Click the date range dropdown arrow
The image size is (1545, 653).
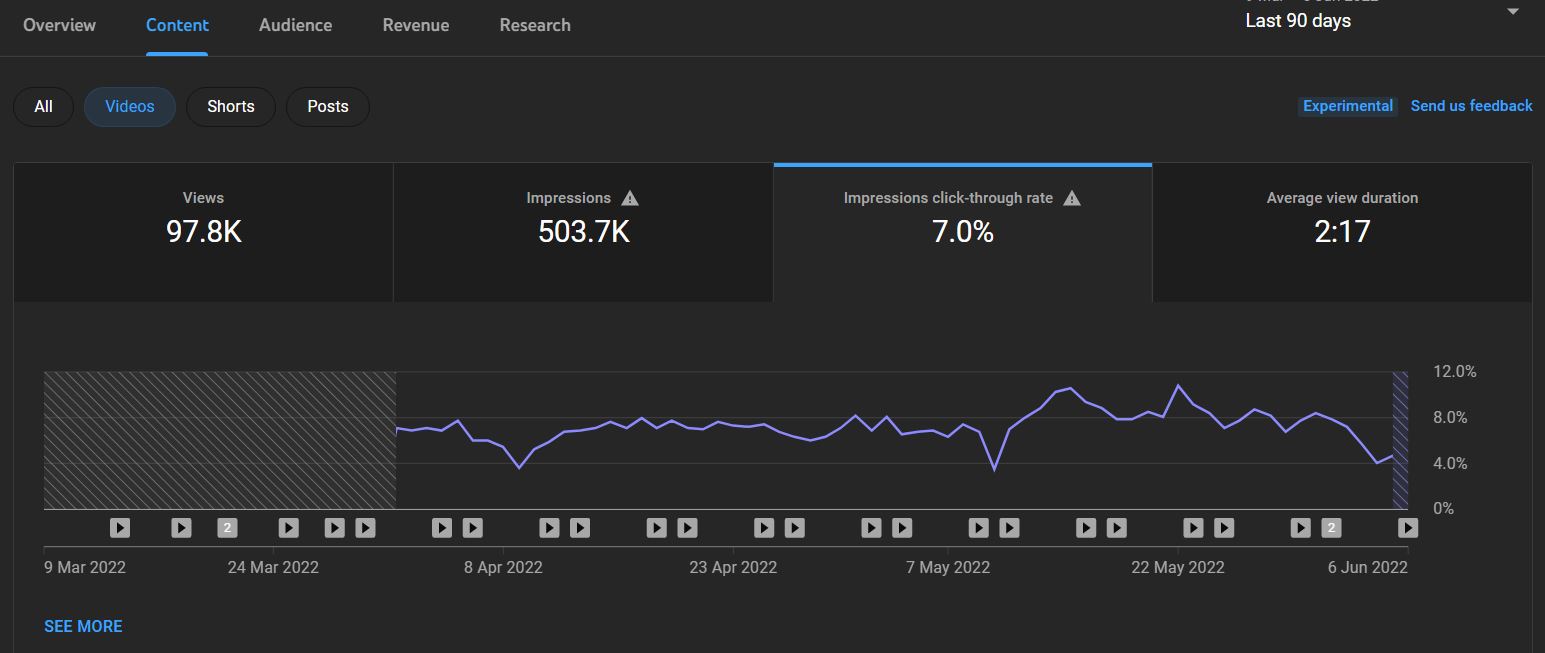pyautogui.click(x=1513, y=12)
